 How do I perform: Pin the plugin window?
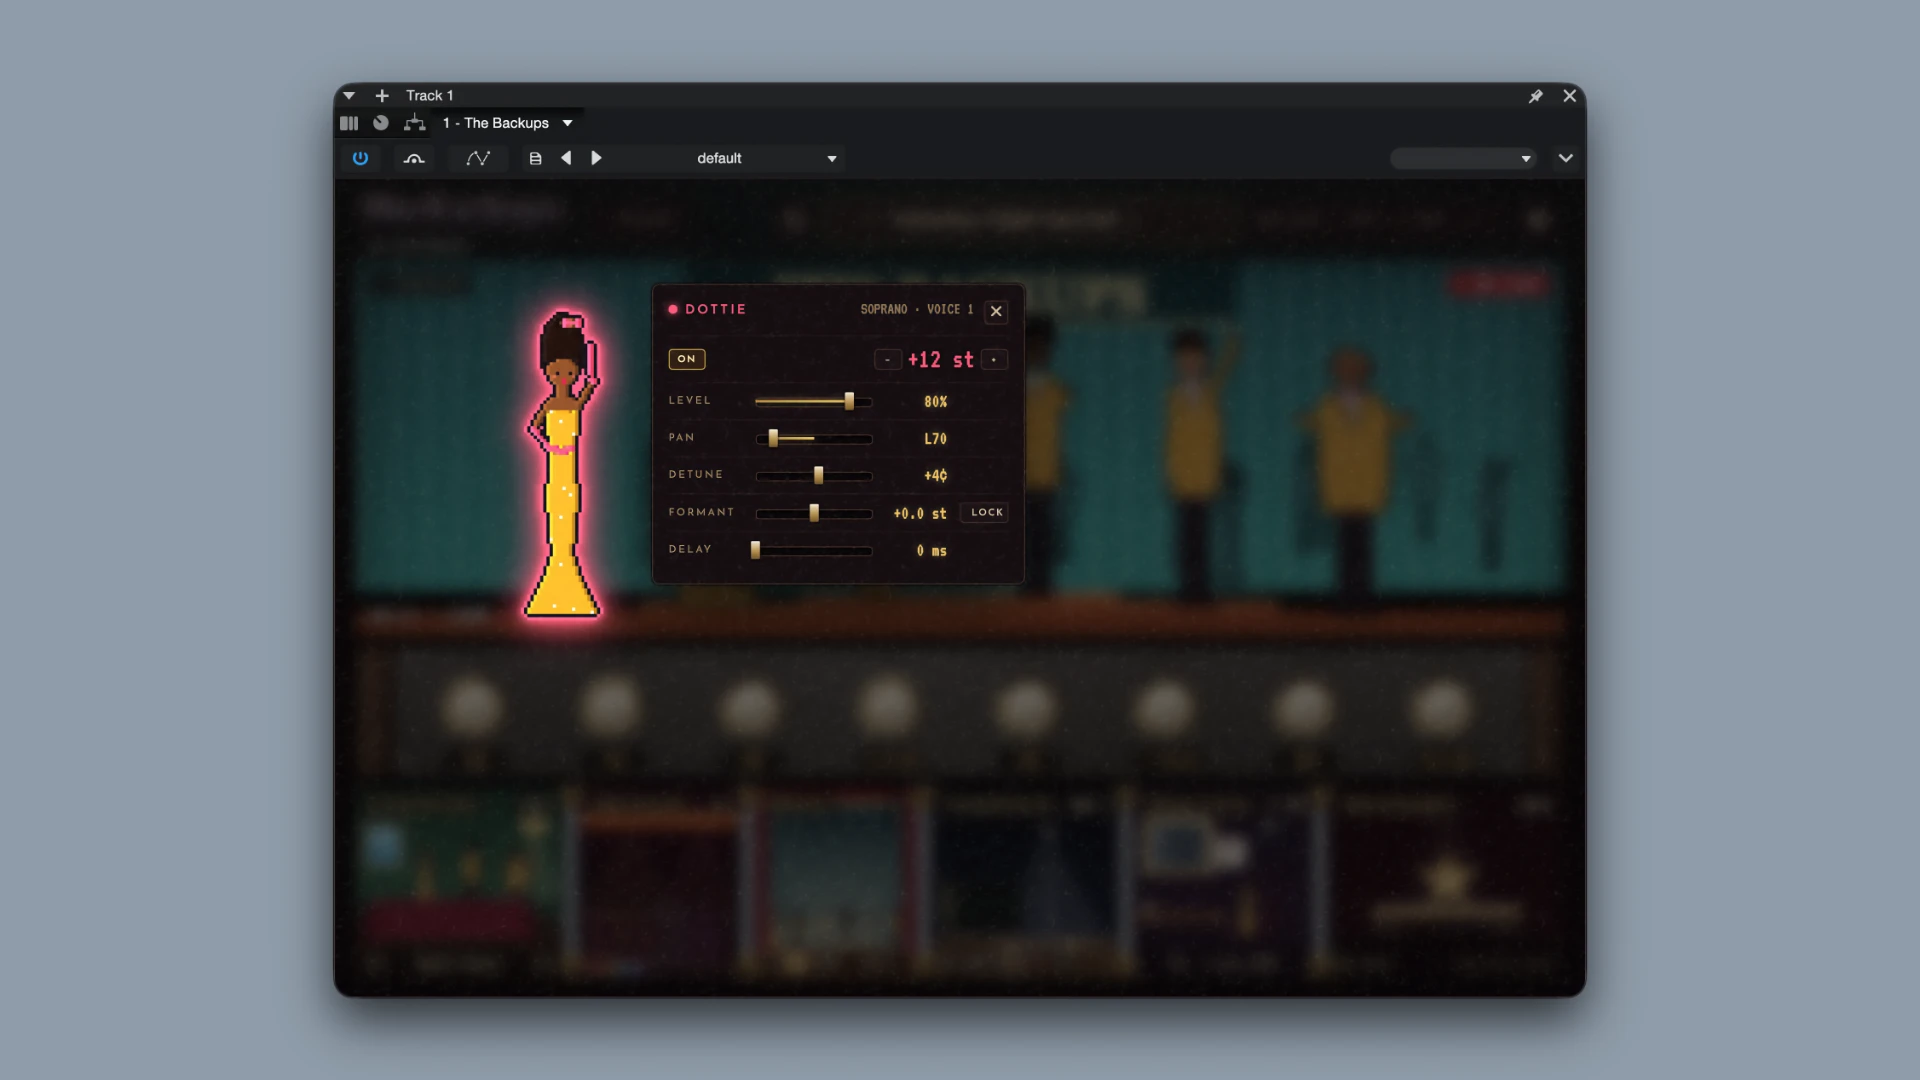point(1536,96)
